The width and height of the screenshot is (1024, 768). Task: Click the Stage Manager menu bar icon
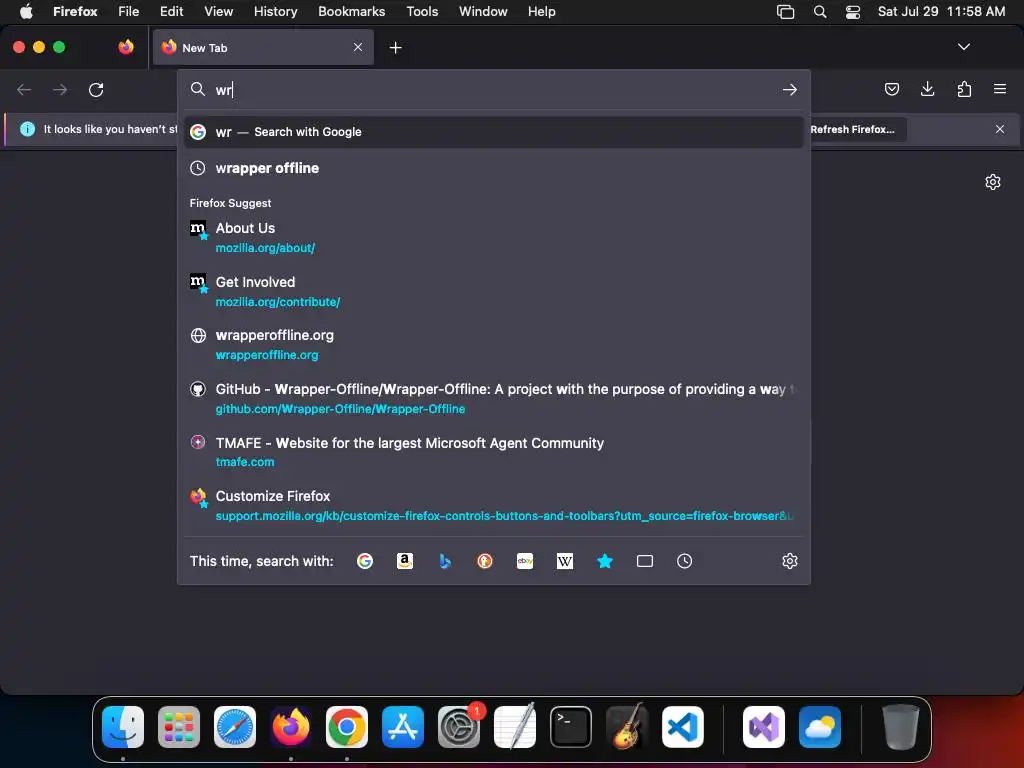[786, 12]
